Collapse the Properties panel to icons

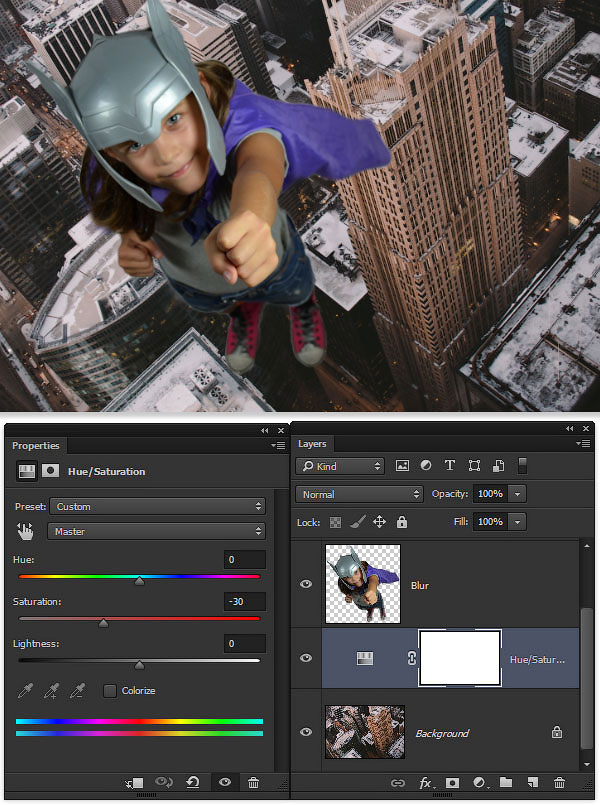pos(264,430)
